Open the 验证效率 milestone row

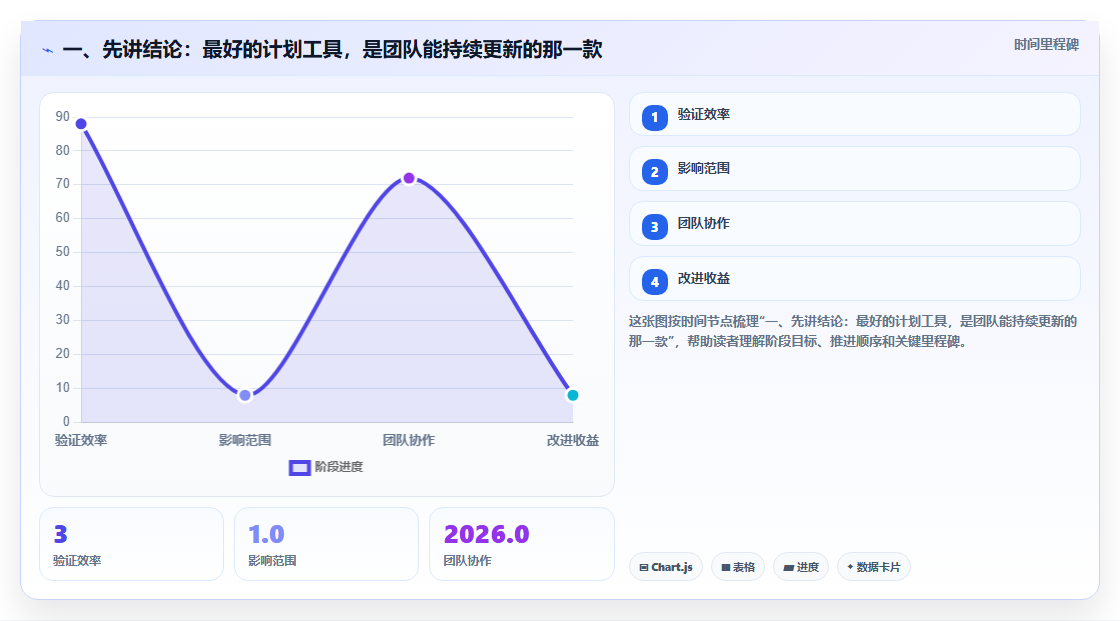click(x=854, y=114)
